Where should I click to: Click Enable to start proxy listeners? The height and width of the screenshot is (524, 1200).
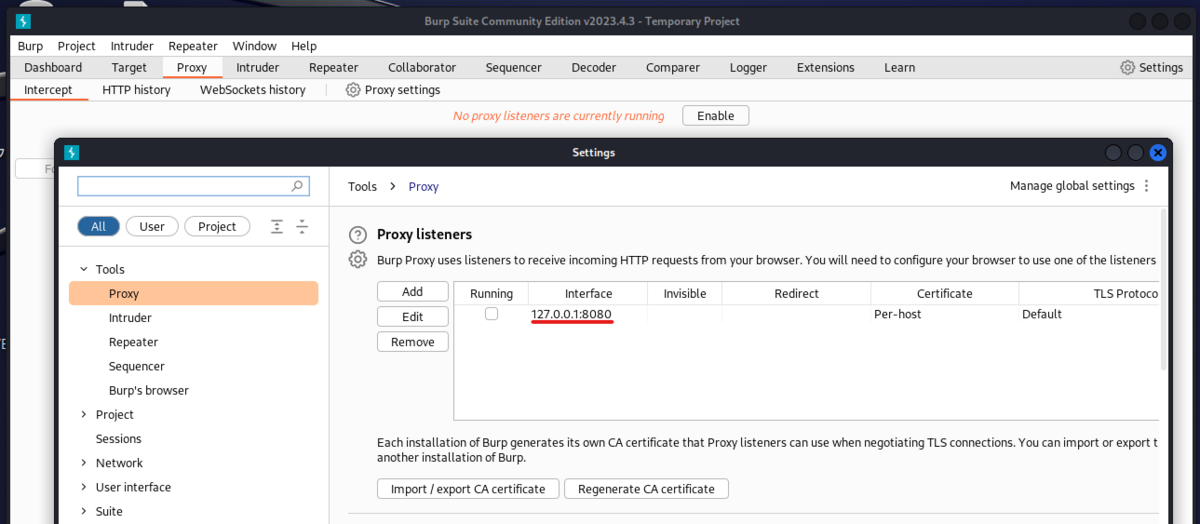[x=715, y=116]
